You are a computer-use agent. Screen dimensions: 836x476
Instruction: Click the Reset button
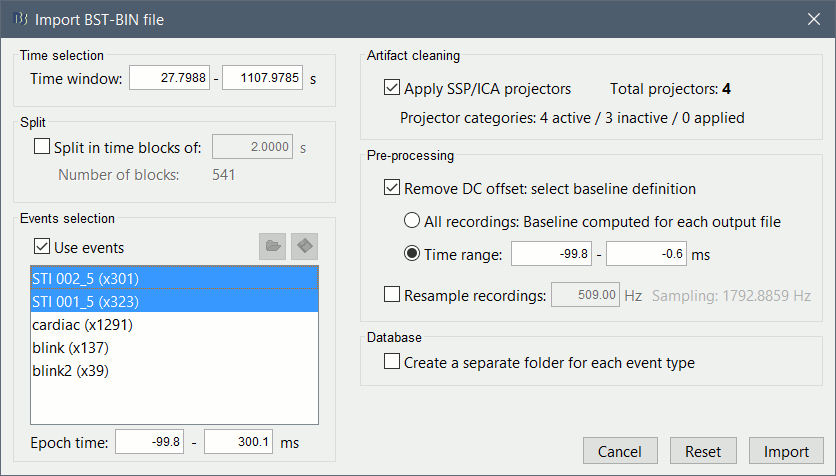point(703,452)
